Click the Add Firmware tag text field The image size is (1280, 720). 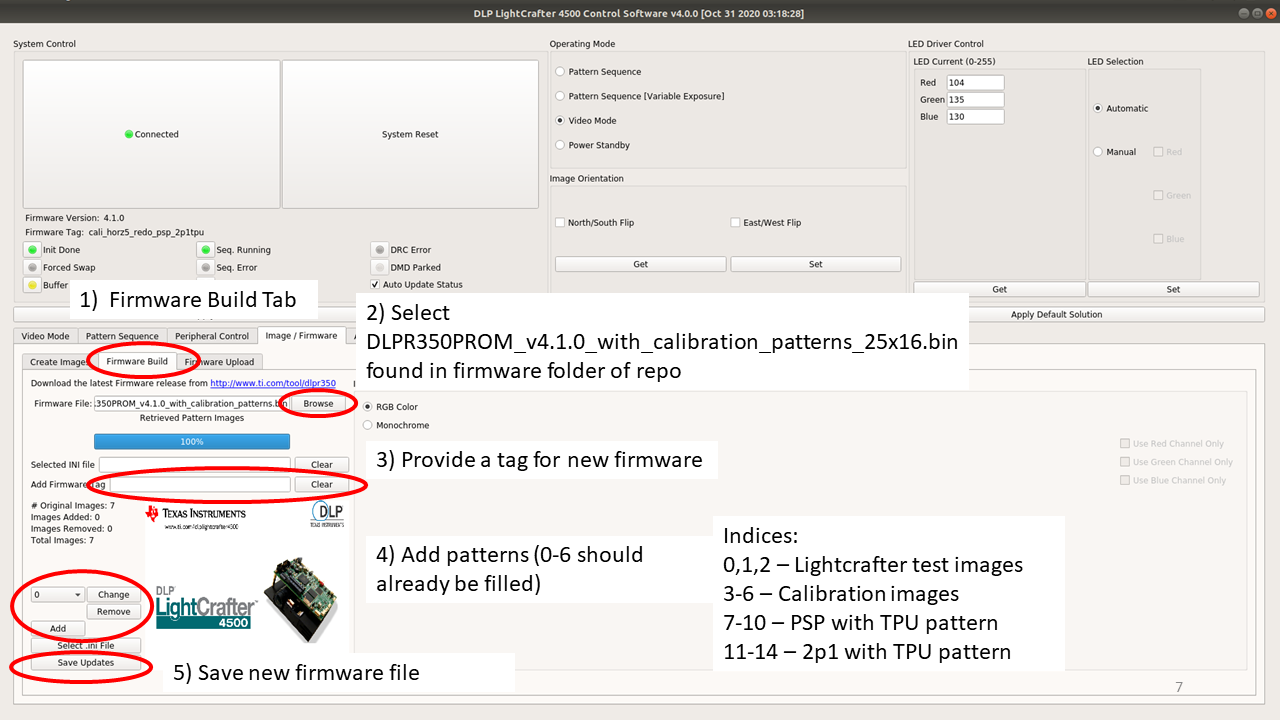tap(200, 484)
